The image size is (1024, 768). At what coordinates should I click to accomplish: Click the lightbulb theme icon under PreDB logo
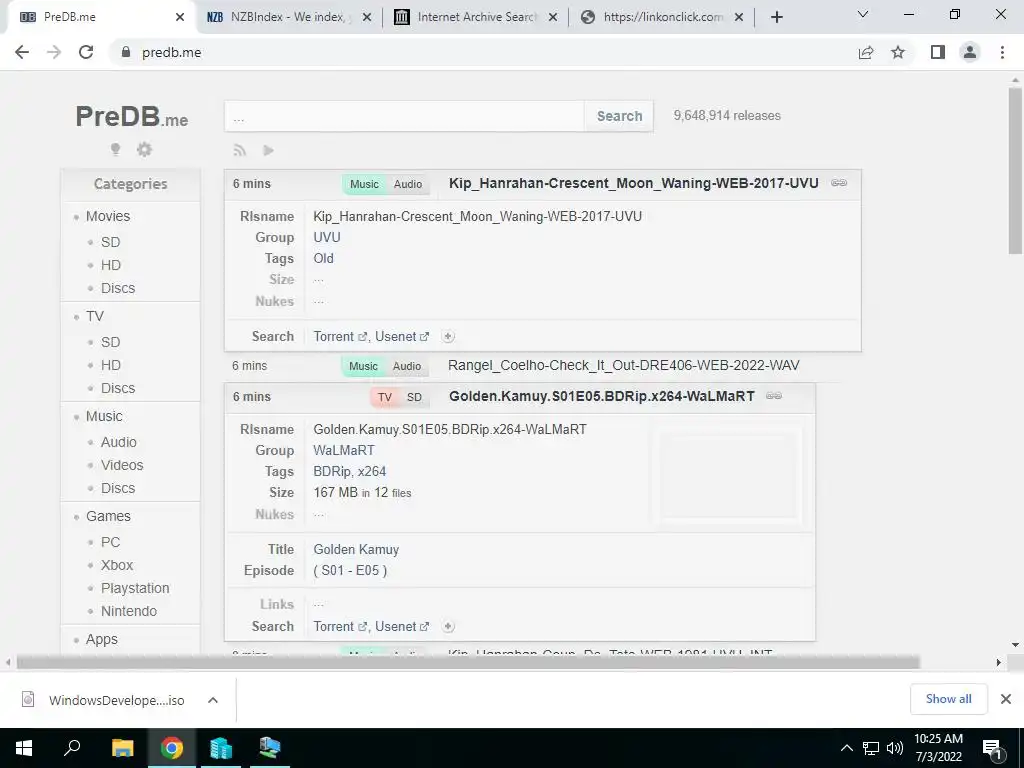(116, 150)
